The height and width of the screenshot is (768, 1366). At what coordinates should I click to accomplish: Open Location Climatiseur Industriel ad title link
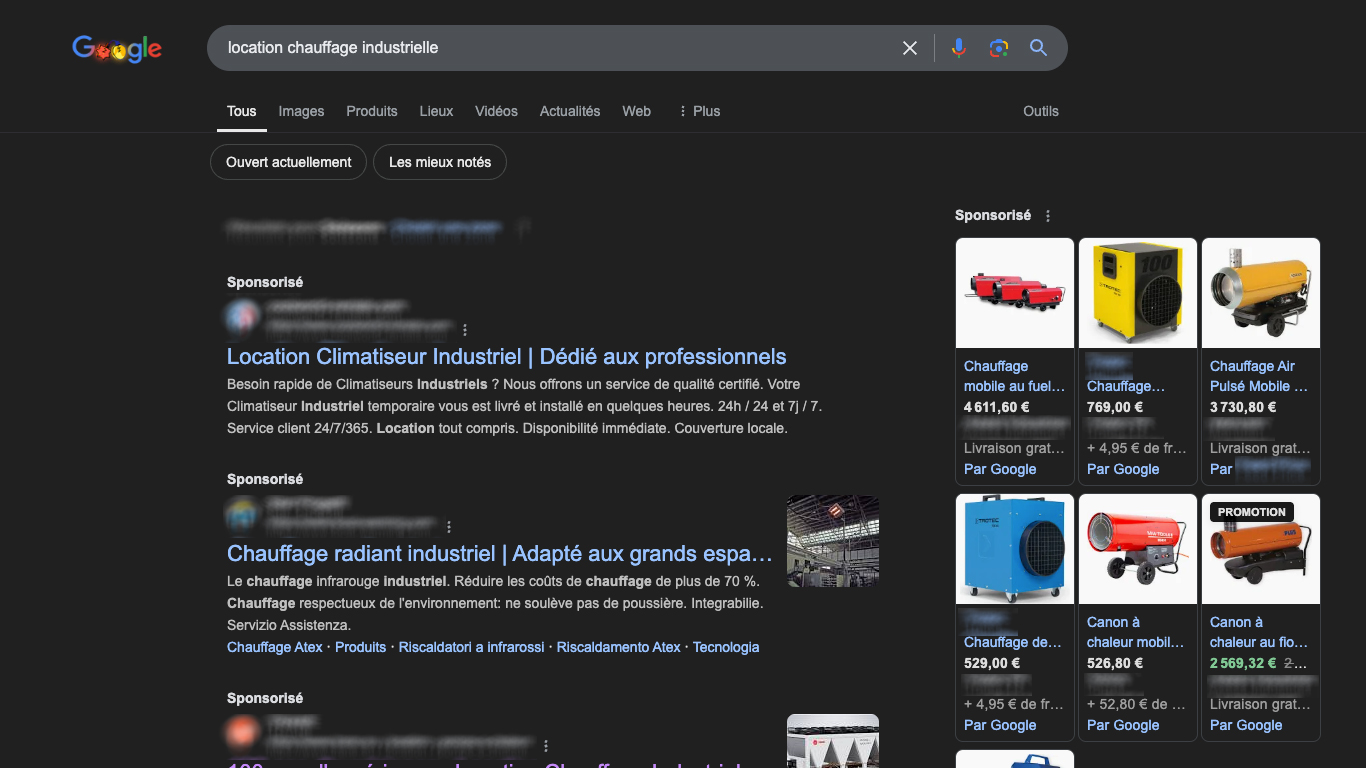pos(507,357)
